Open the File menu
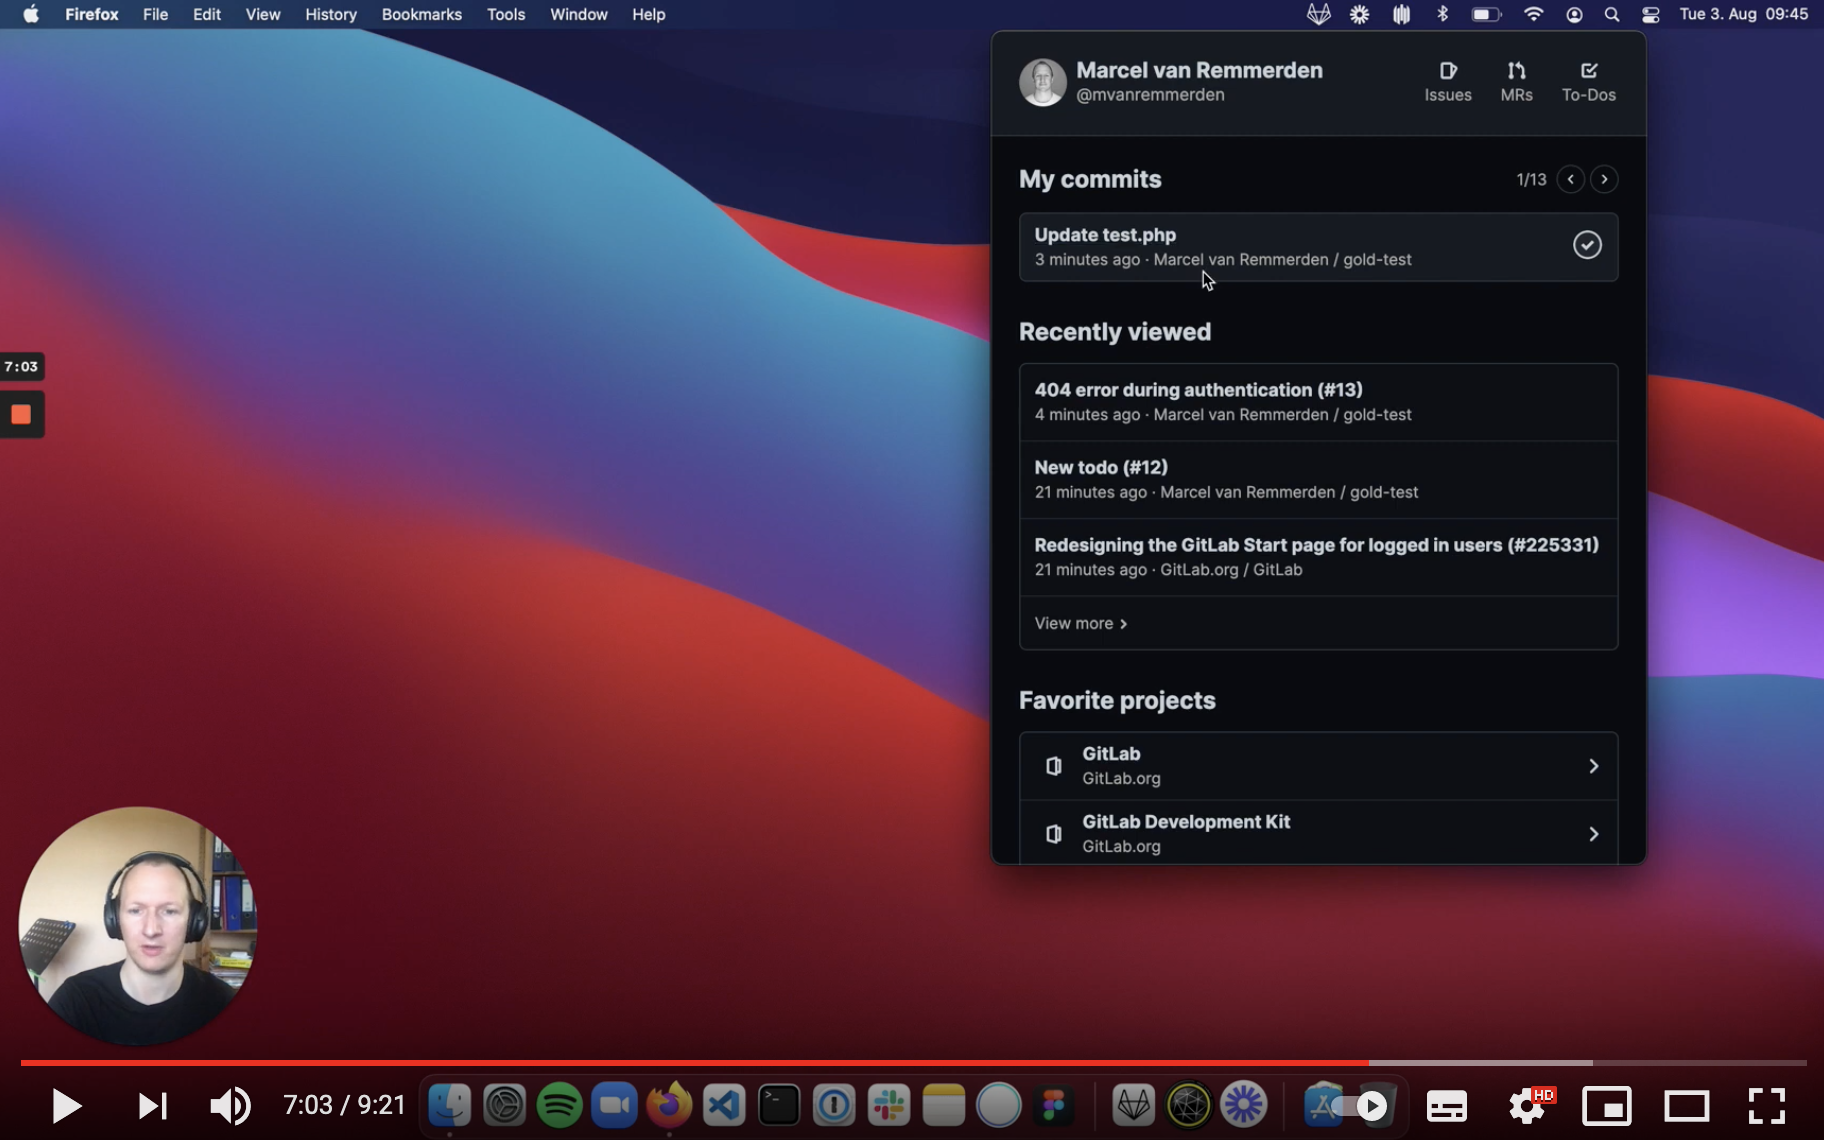 click(x=155, y=14)
